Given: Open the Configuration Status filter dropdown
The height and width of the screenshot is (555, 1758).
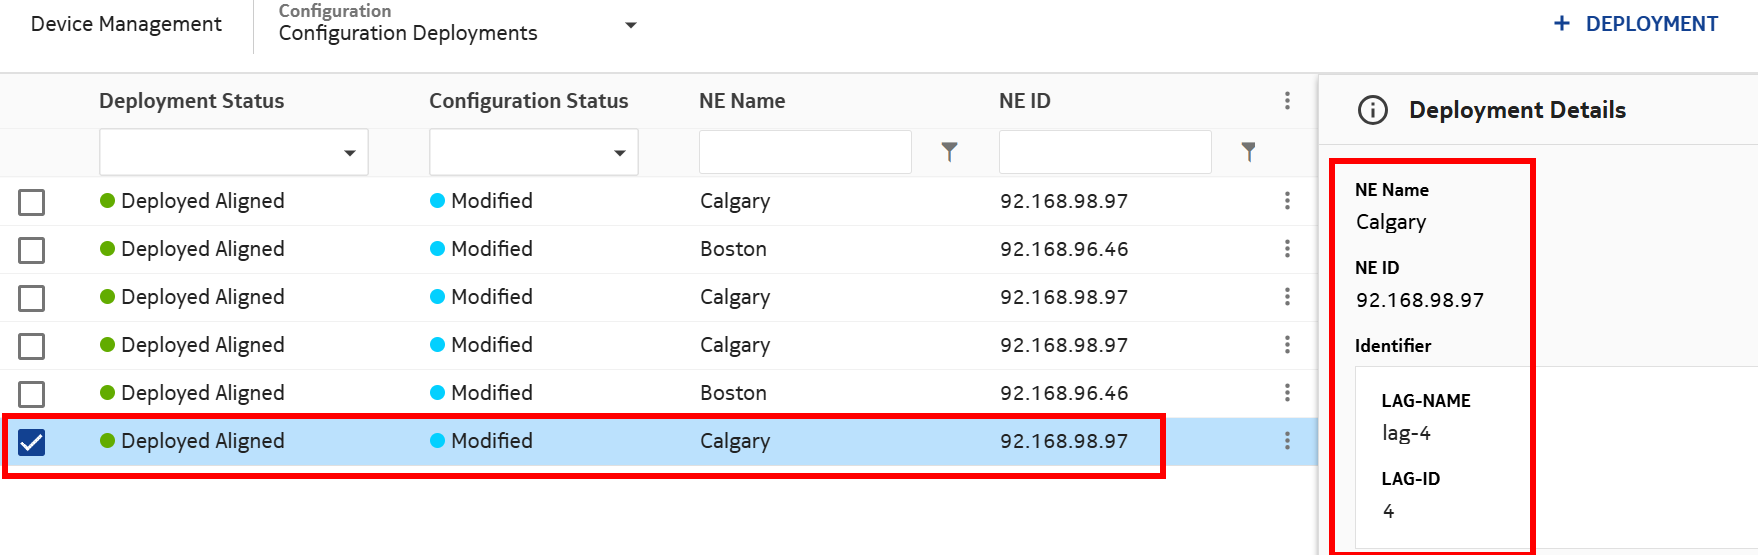Looking at the screenshot, I should click(x=533, y=153).
